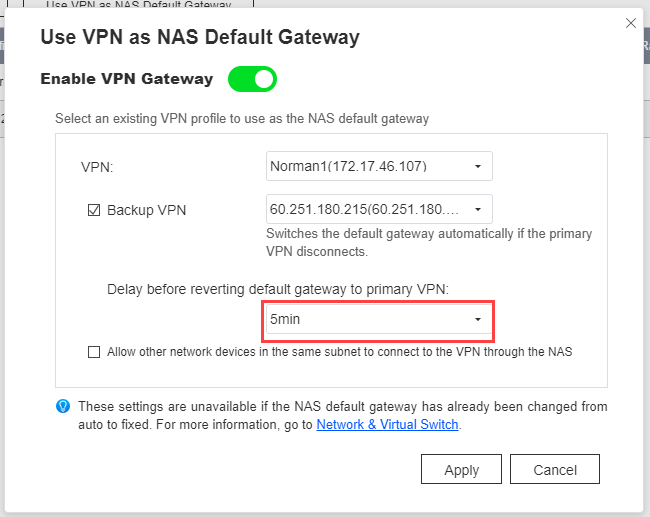Screen dimensions: 650x517
Task: Toggle the Enable VPN Gateway switch
Action: [x=252, y=79]
